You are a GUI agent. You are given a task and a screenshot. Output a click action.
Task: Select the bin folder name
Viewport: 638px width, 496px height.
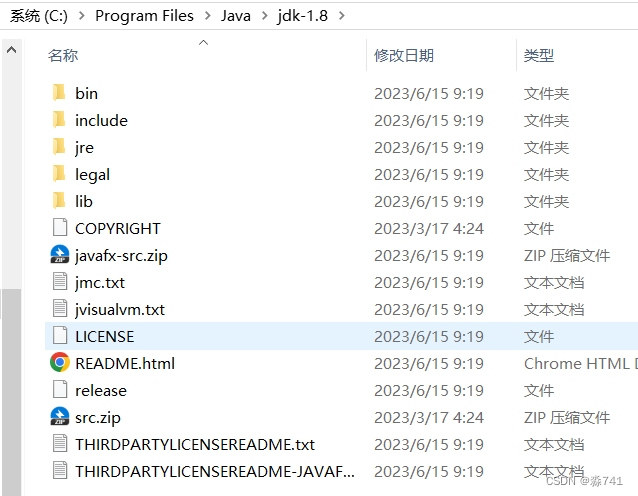[x=86, y=94]
